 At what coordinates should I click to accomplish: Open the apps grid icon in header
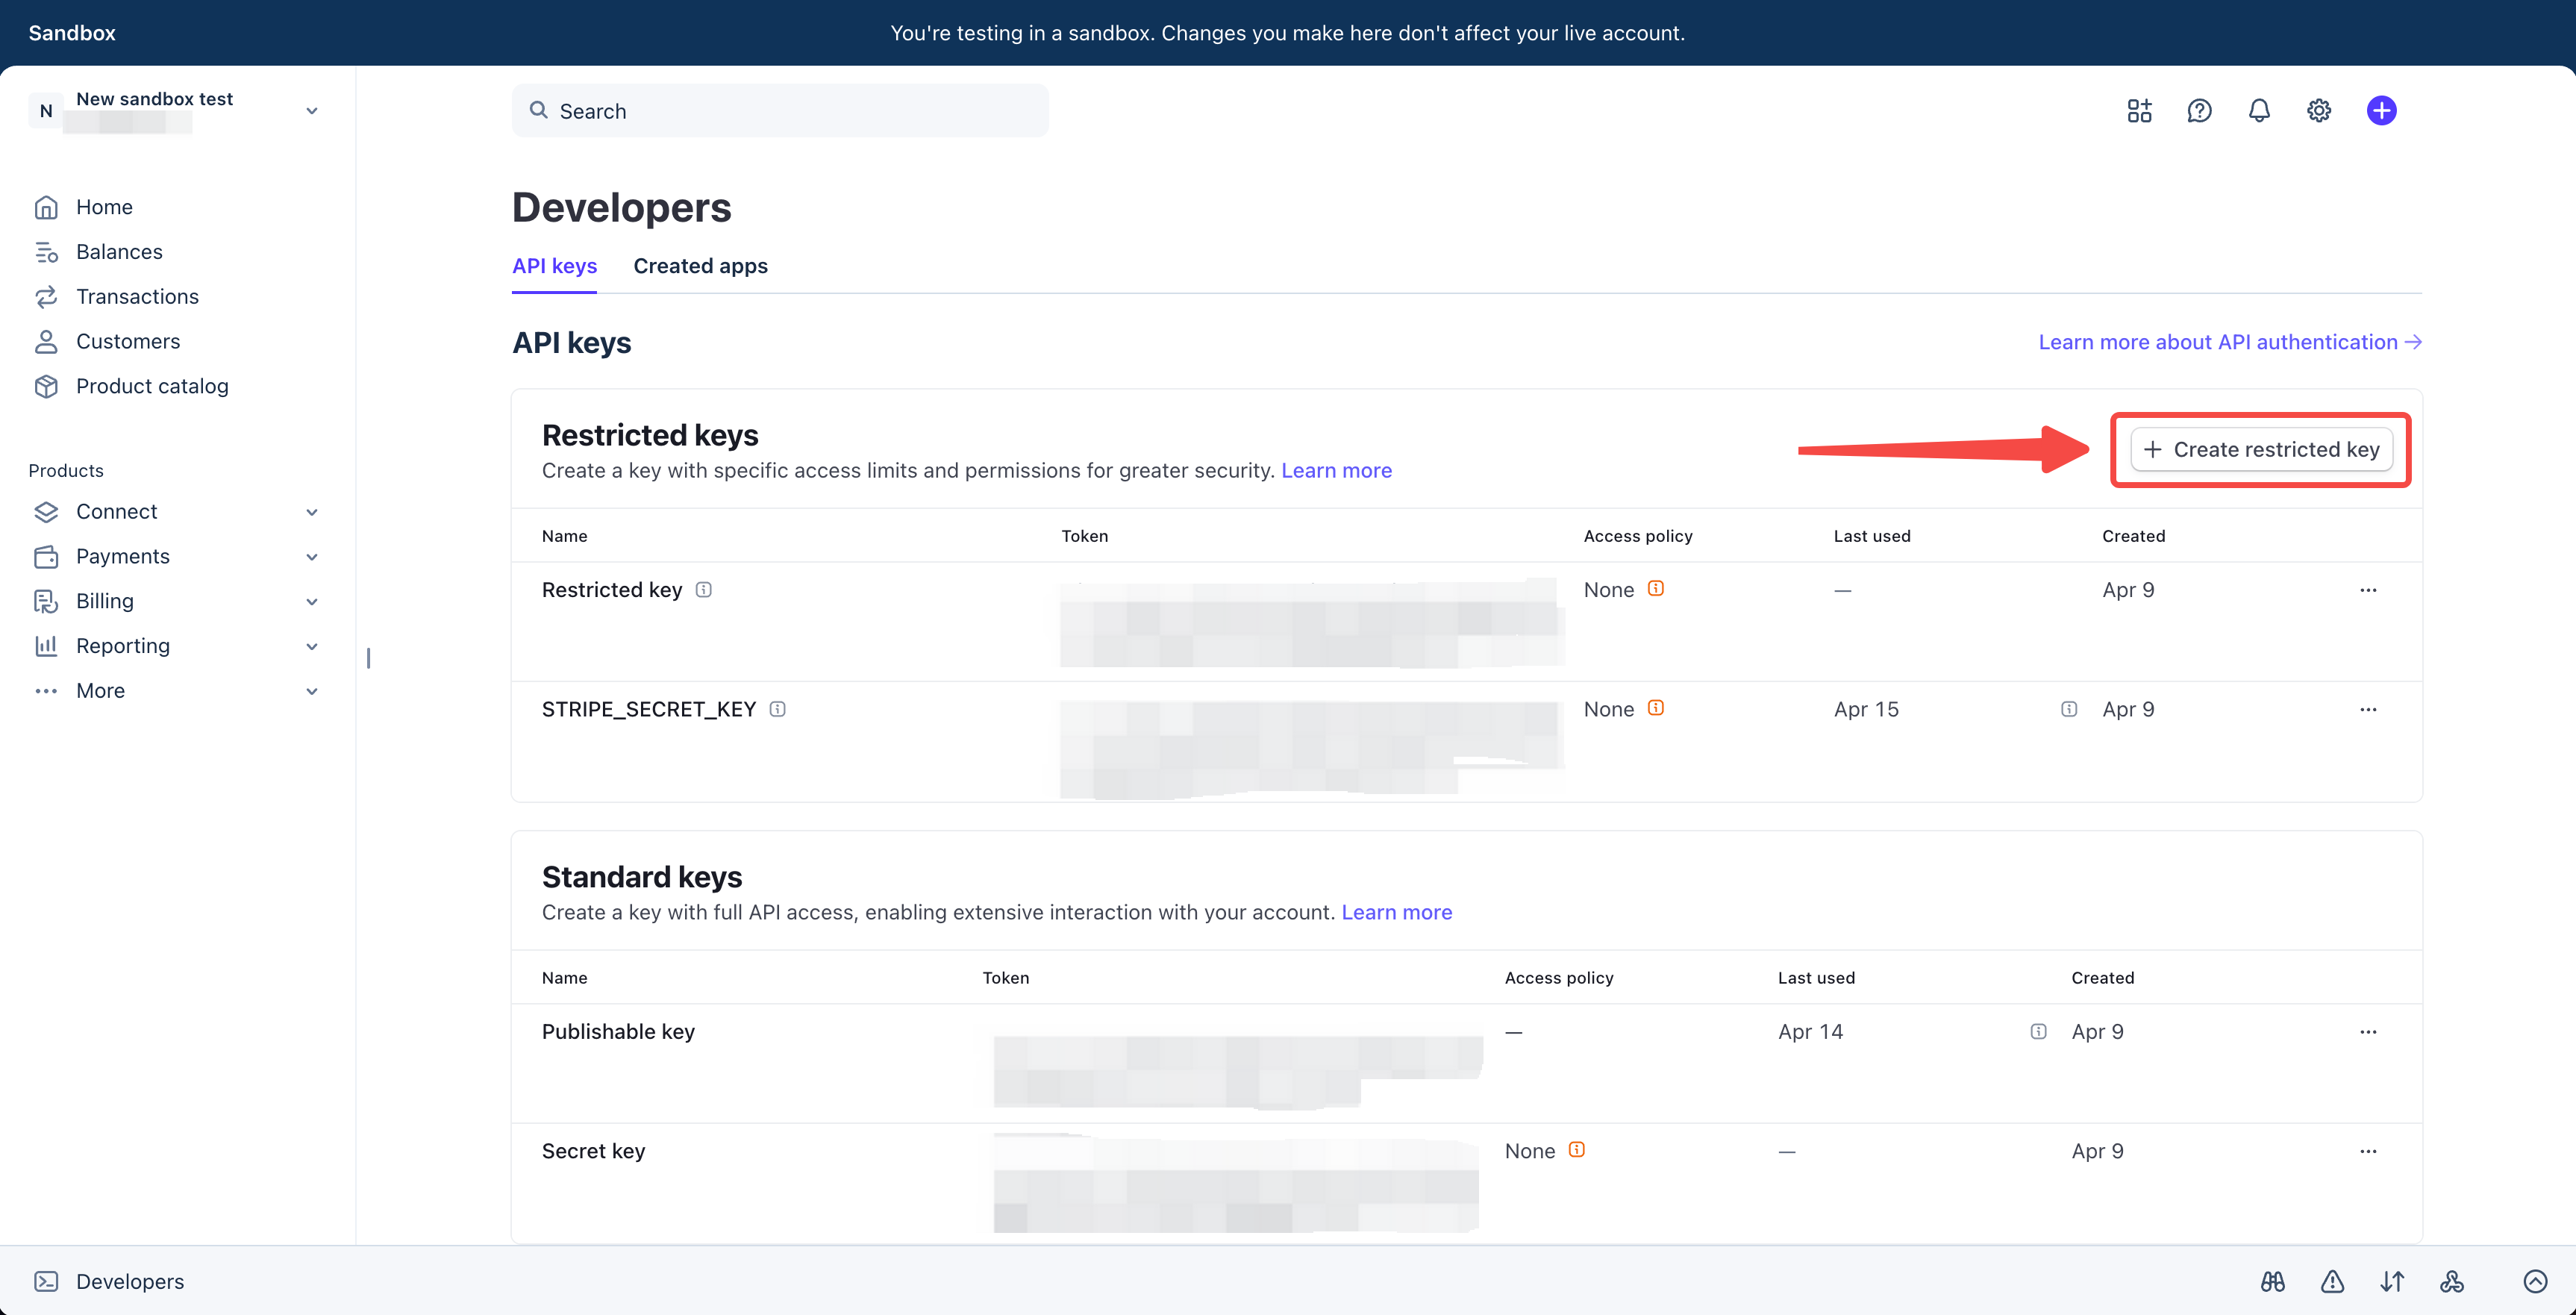coord(2139,111)
